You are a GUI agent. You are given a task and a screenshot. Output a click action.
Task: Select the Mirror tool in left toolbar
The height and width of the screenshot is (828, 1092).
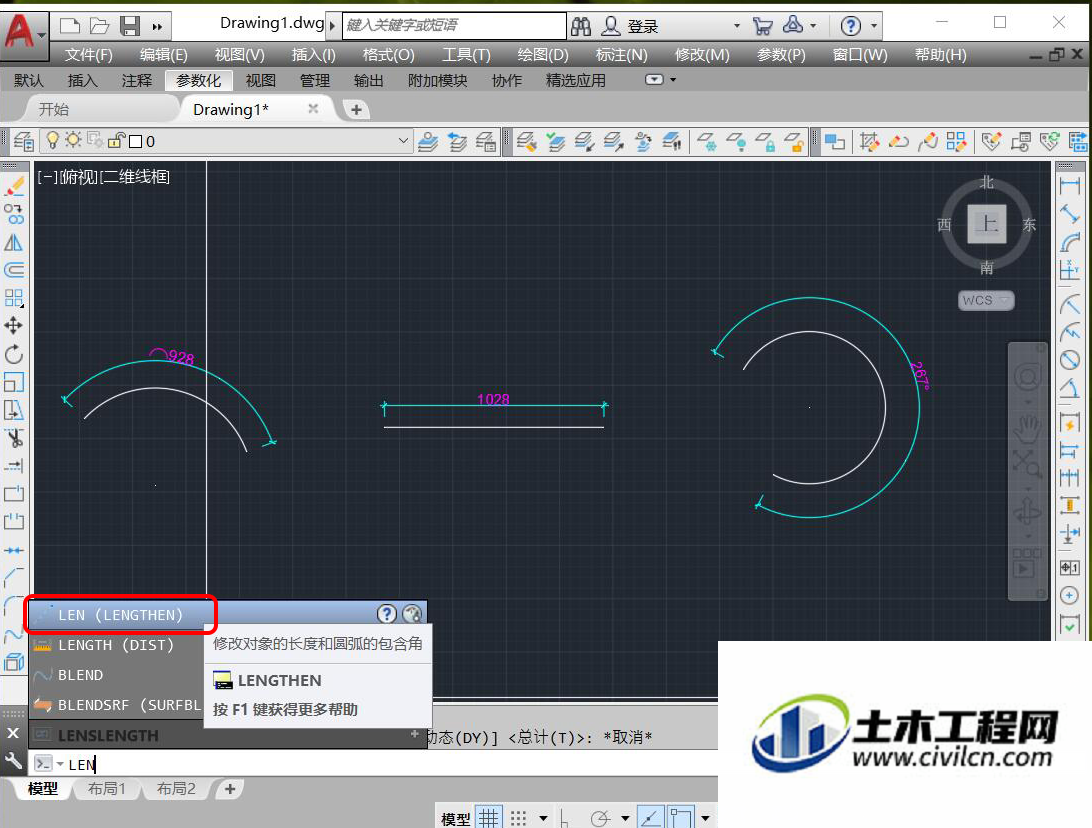14,242
